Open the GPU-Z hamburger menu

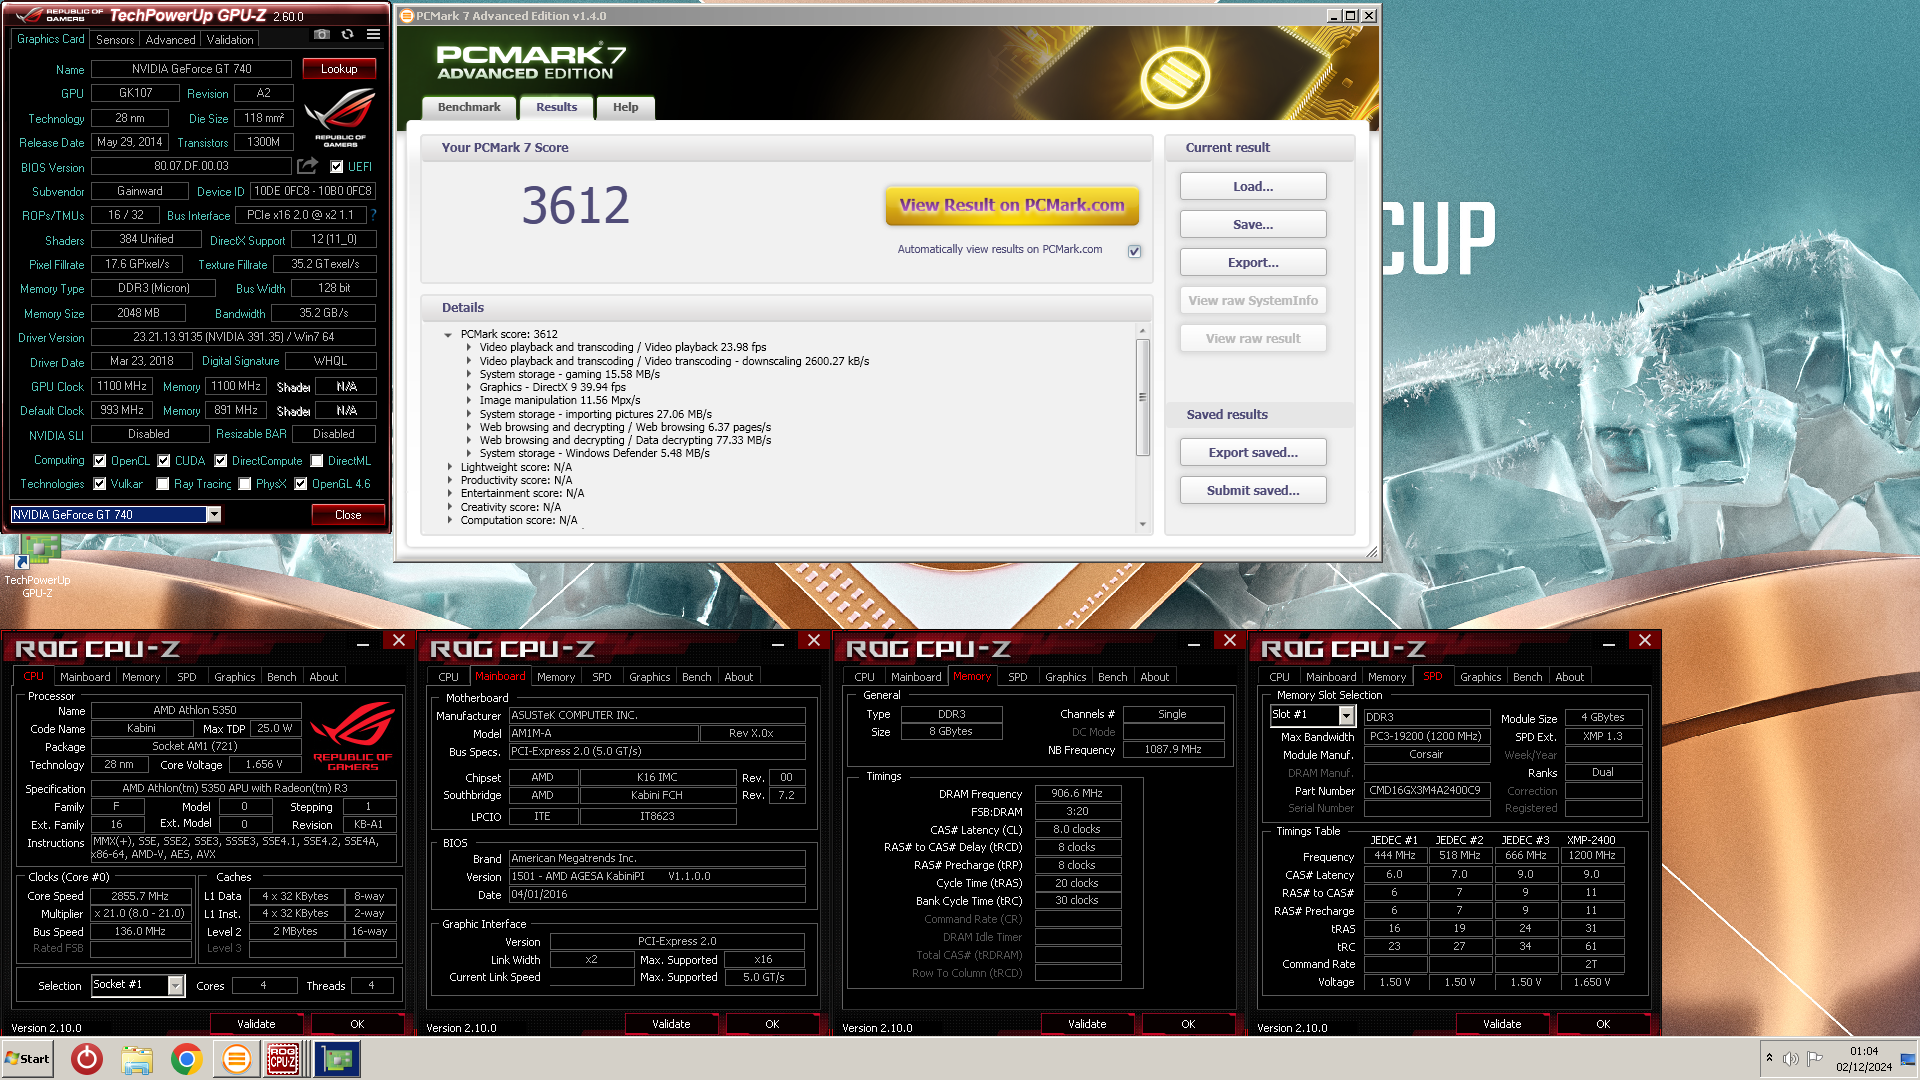[373, 34]
